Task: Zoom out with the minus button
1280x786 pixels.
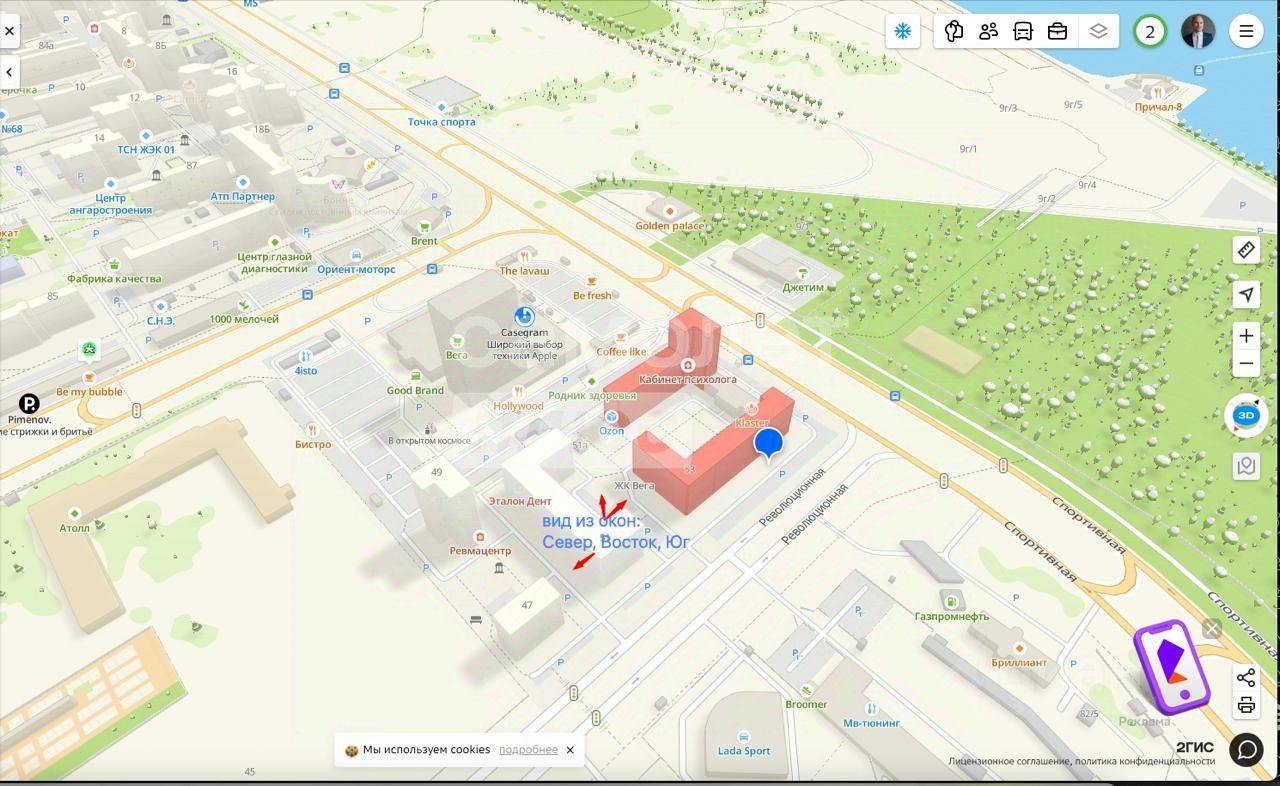Action: [x=1246, y=364]
